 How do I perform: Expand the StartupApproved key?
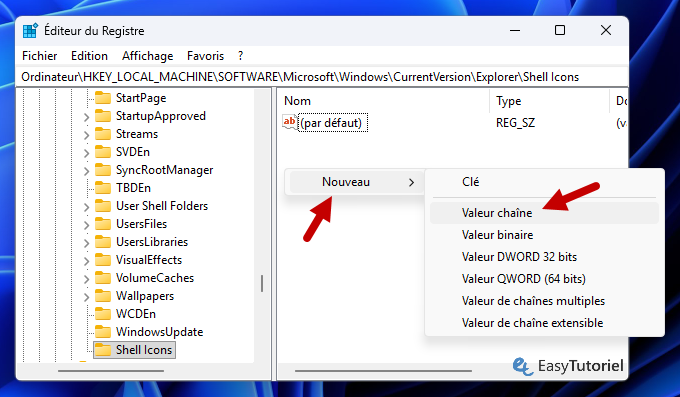(86, 117)
